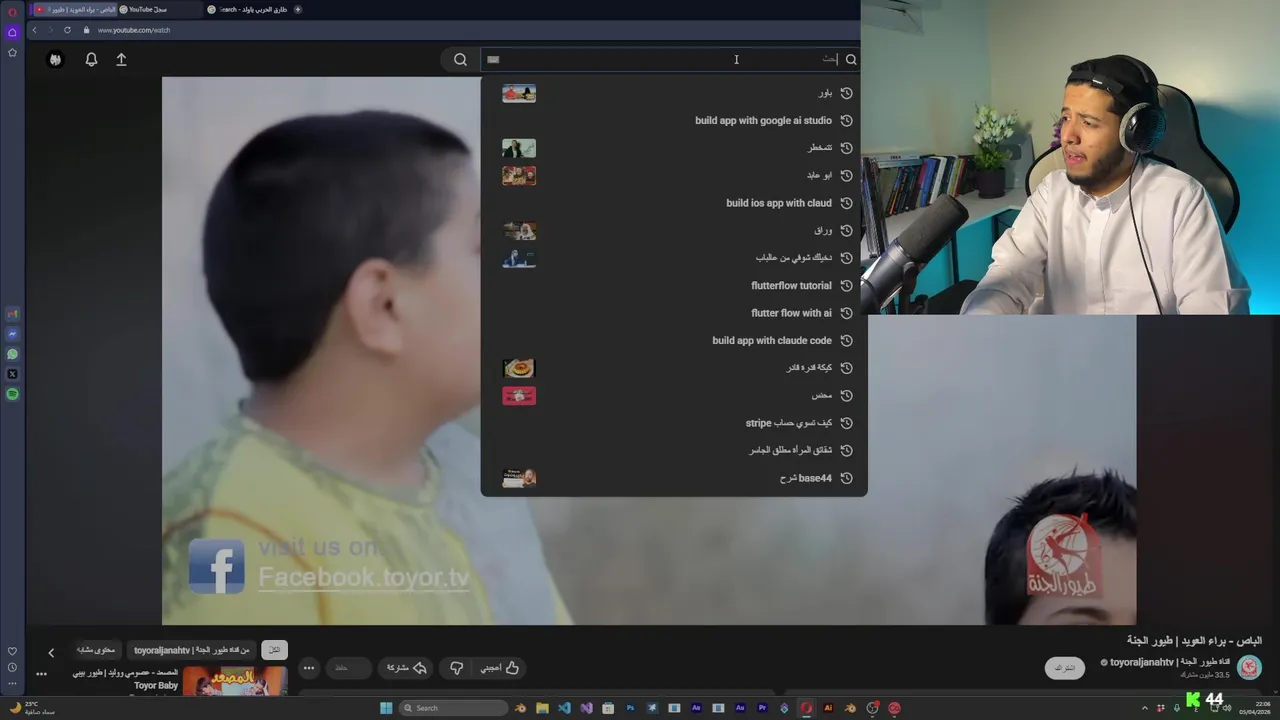
Task: Open the YouTube account avatar icon
Action: pyautogui.click(x=55, y=59)
